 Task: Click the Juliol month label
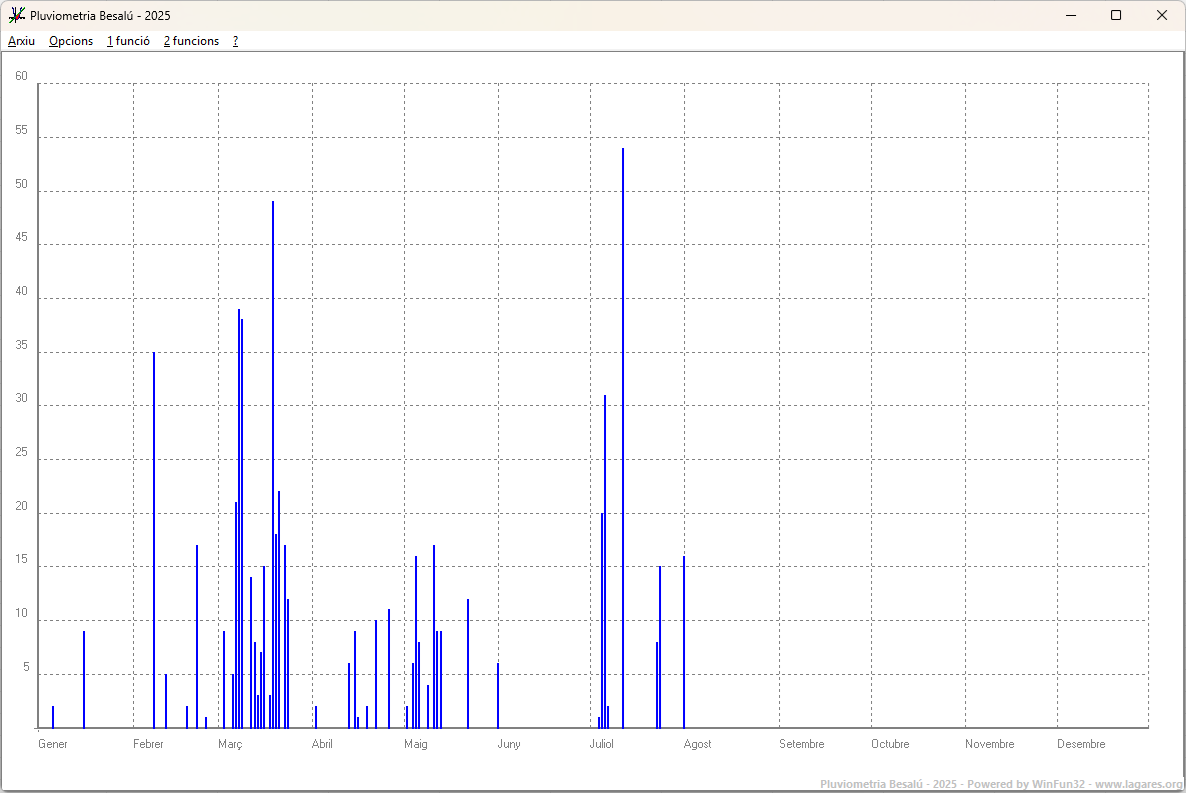tap(602, 744)
